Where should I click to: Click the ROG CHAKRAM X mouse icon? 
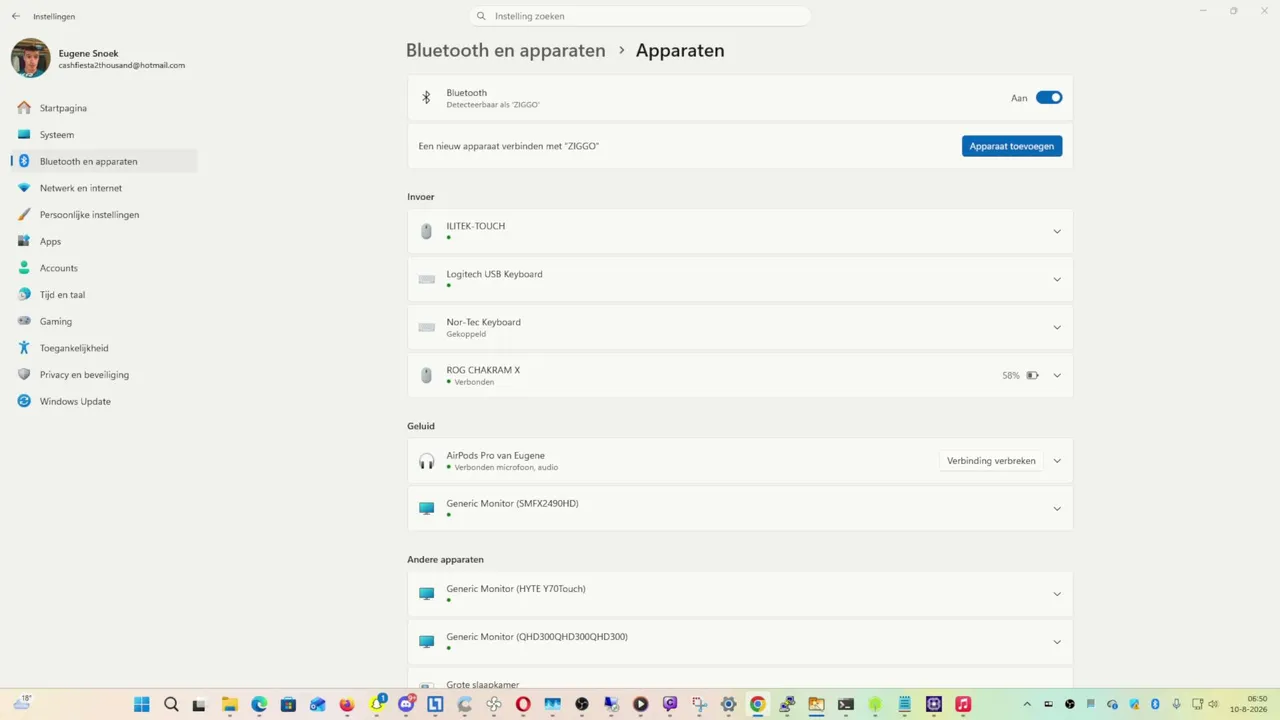(x=426, y=375)
